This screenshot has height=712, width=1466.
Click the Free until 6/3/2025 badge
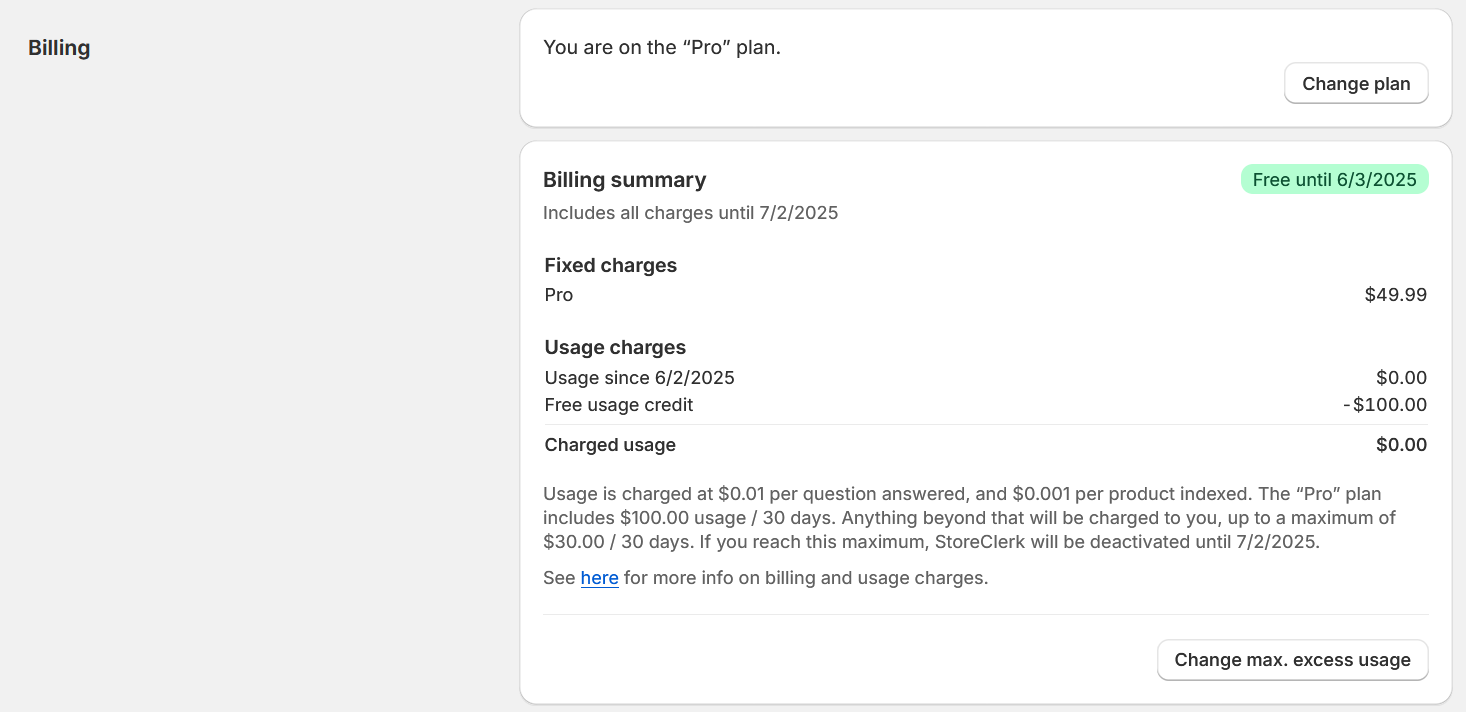[x=1334, y=179]
